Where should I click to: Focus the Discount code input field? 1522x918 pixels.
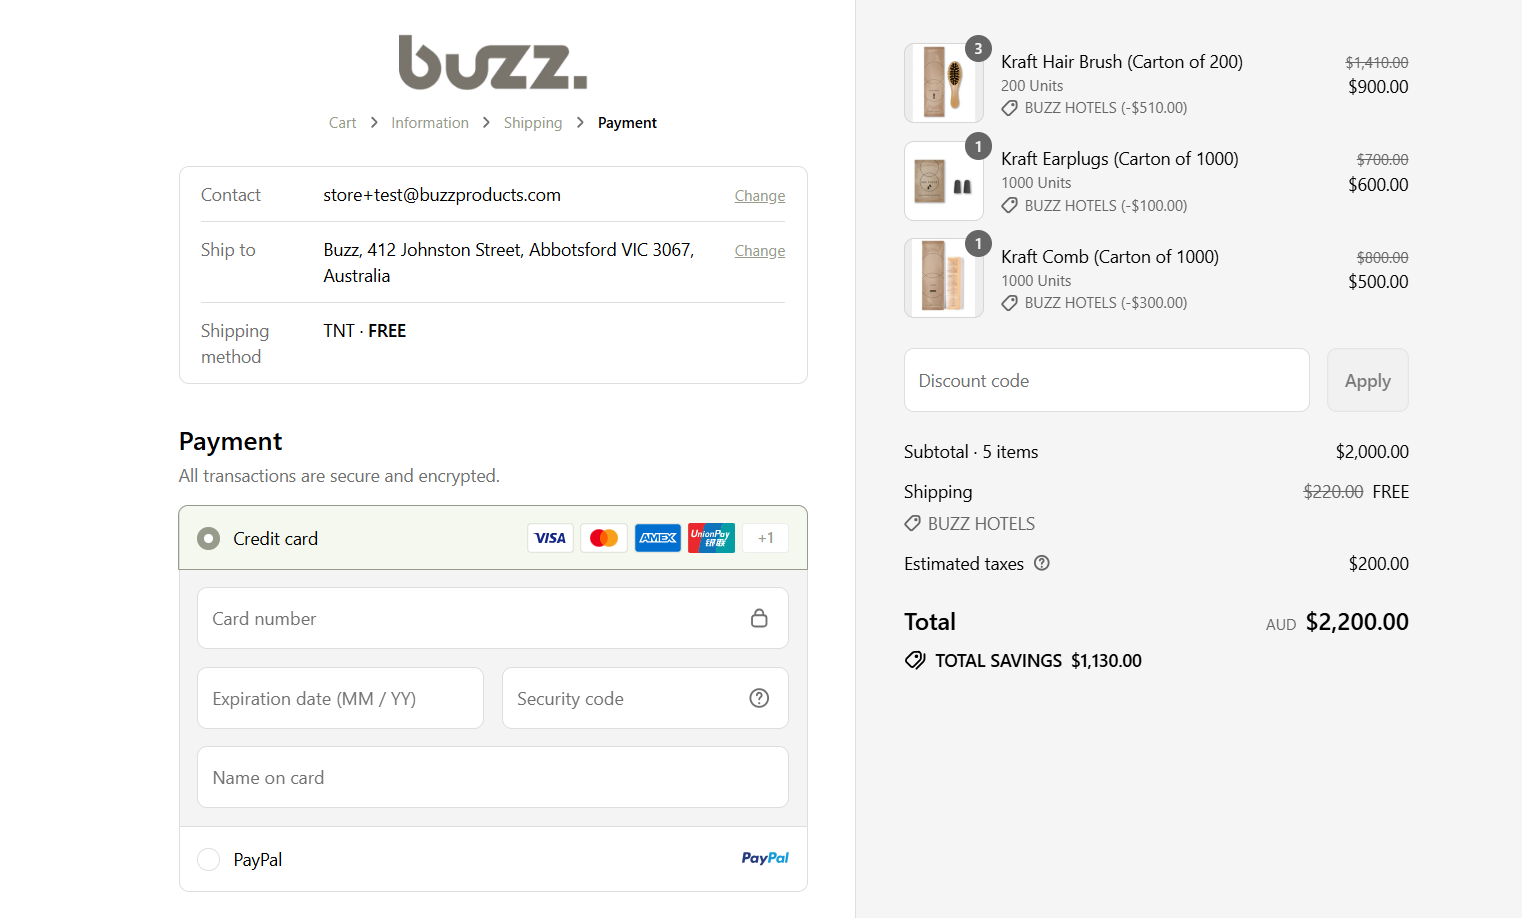(1106, 380)
